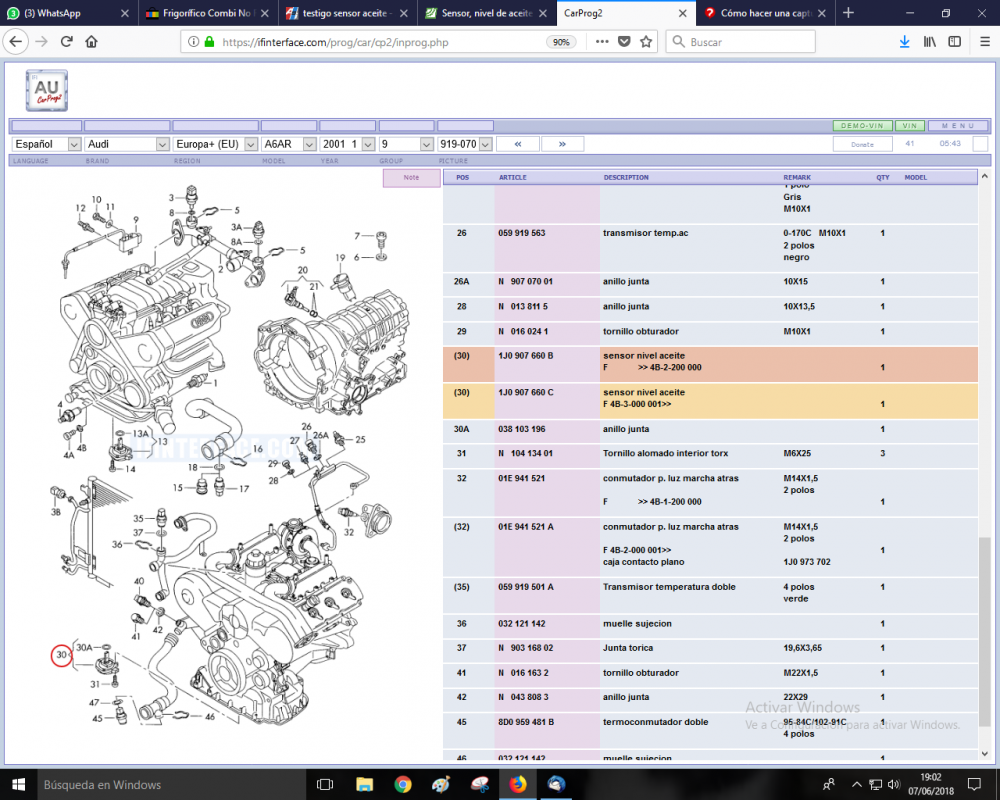Click the parts list scroll down arrow

(985, 753)
